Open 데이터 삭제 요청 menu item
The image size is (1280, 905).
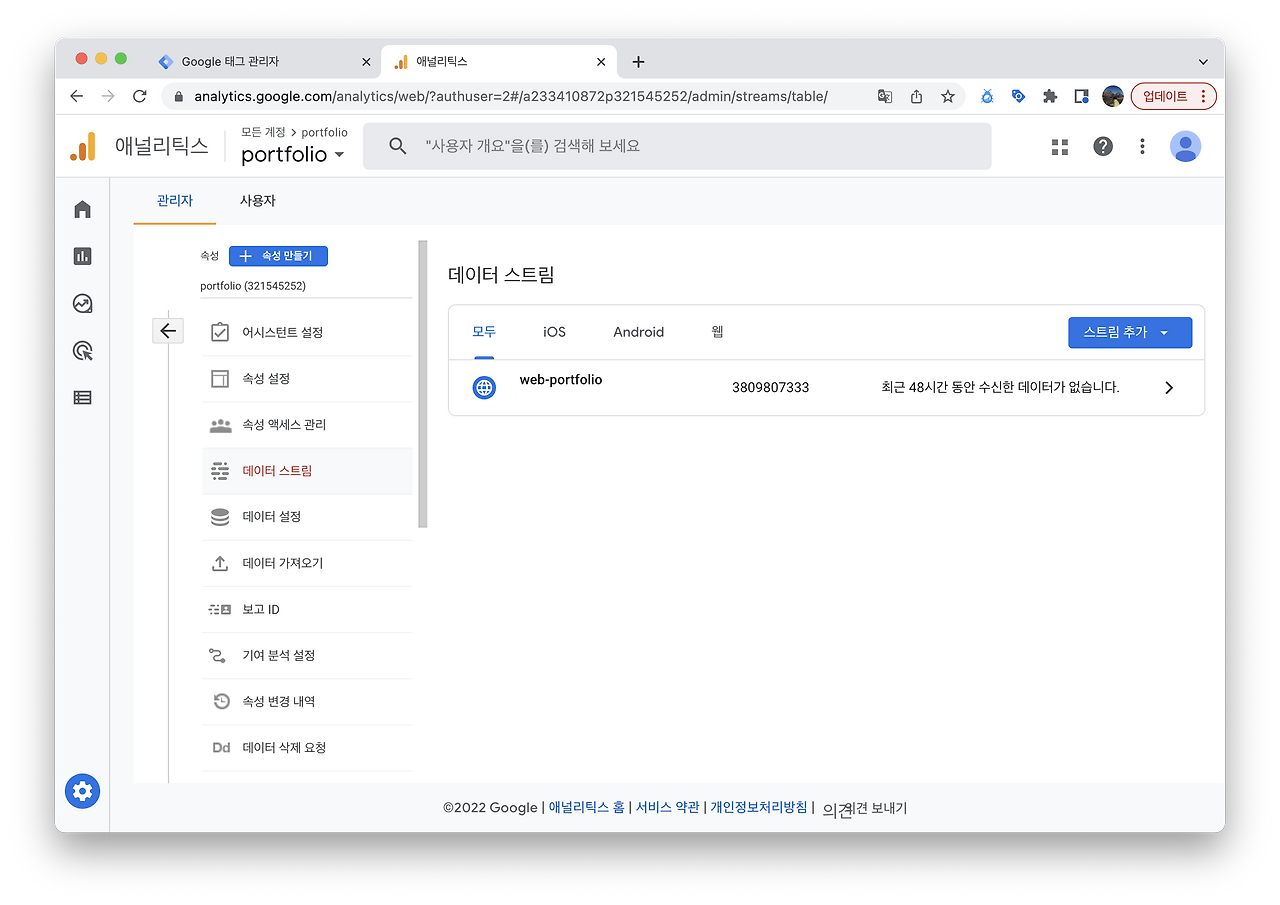point(307,747)
